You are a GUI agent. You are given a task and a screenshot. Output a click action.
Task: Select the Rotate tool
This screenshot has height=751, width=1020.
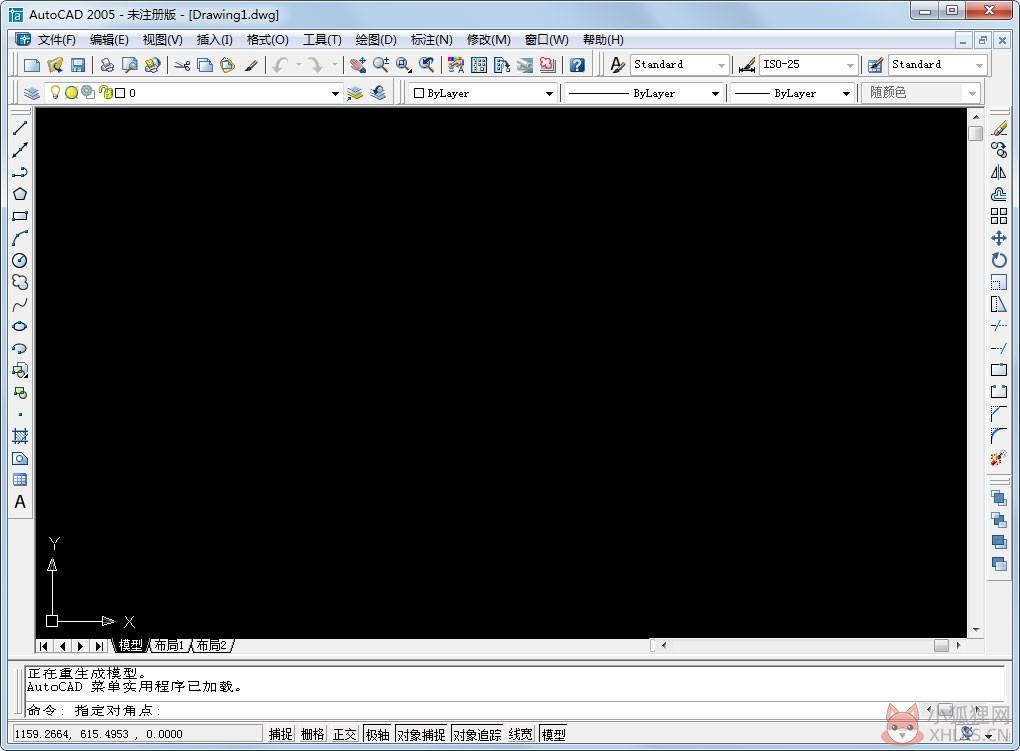999,260
